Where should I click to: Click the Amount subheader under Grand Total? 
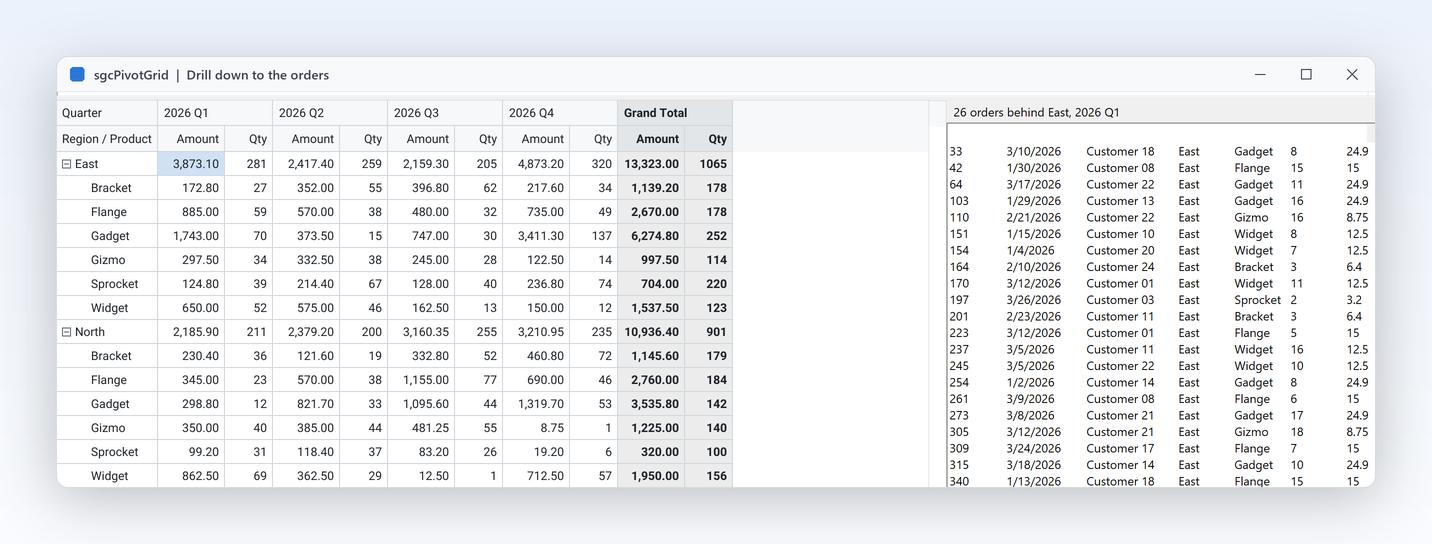coord(652,139)
